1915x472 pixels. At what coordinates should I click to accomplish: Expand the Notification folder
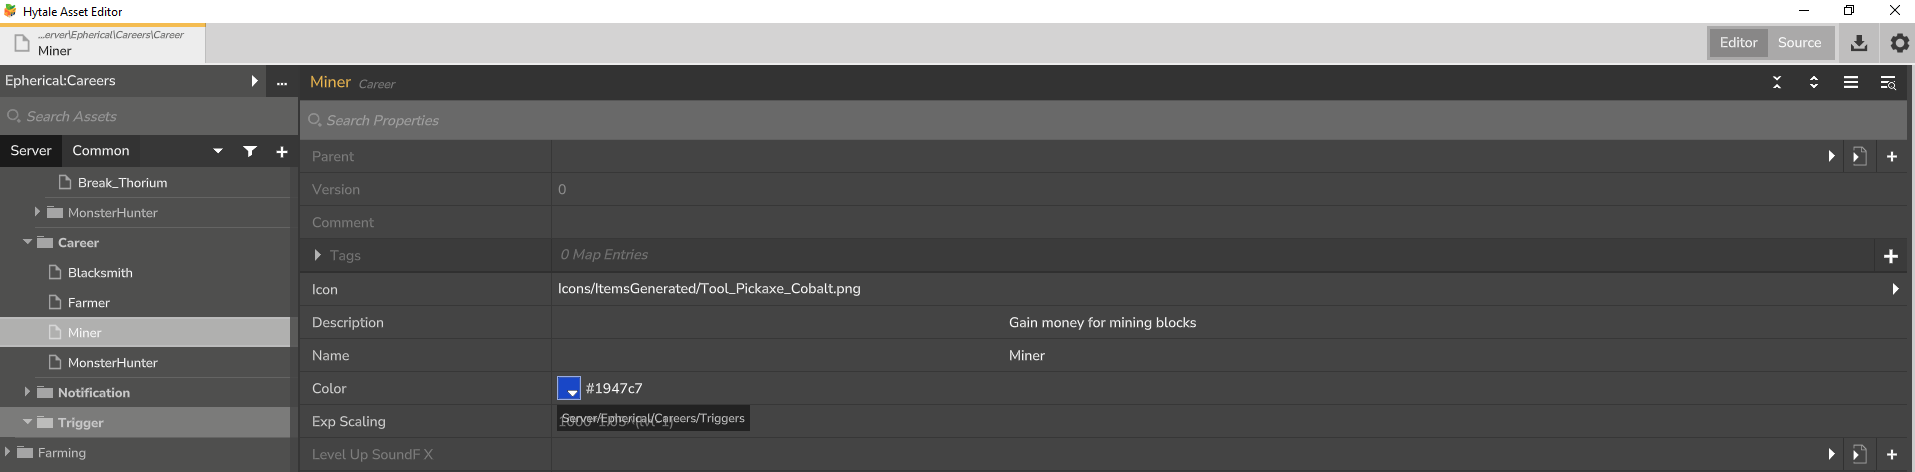(x=27, y=392)
